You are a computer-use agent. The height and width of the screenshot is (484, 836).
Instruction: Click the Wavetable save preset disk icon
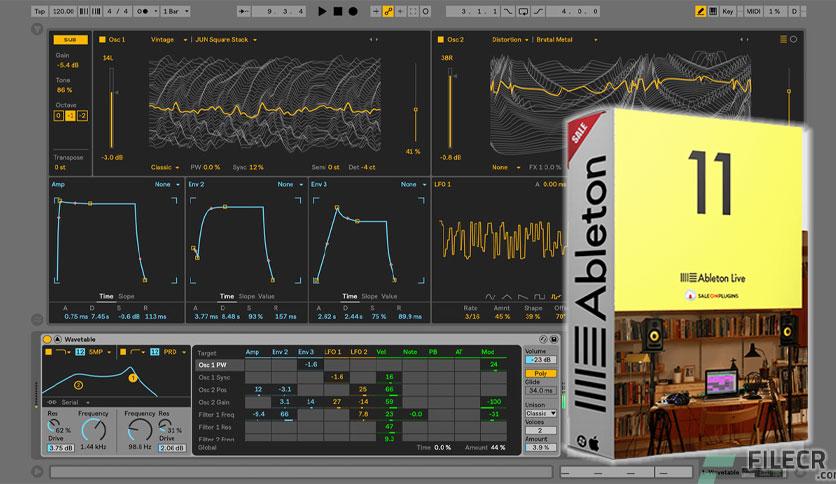(x=554, y=339)
